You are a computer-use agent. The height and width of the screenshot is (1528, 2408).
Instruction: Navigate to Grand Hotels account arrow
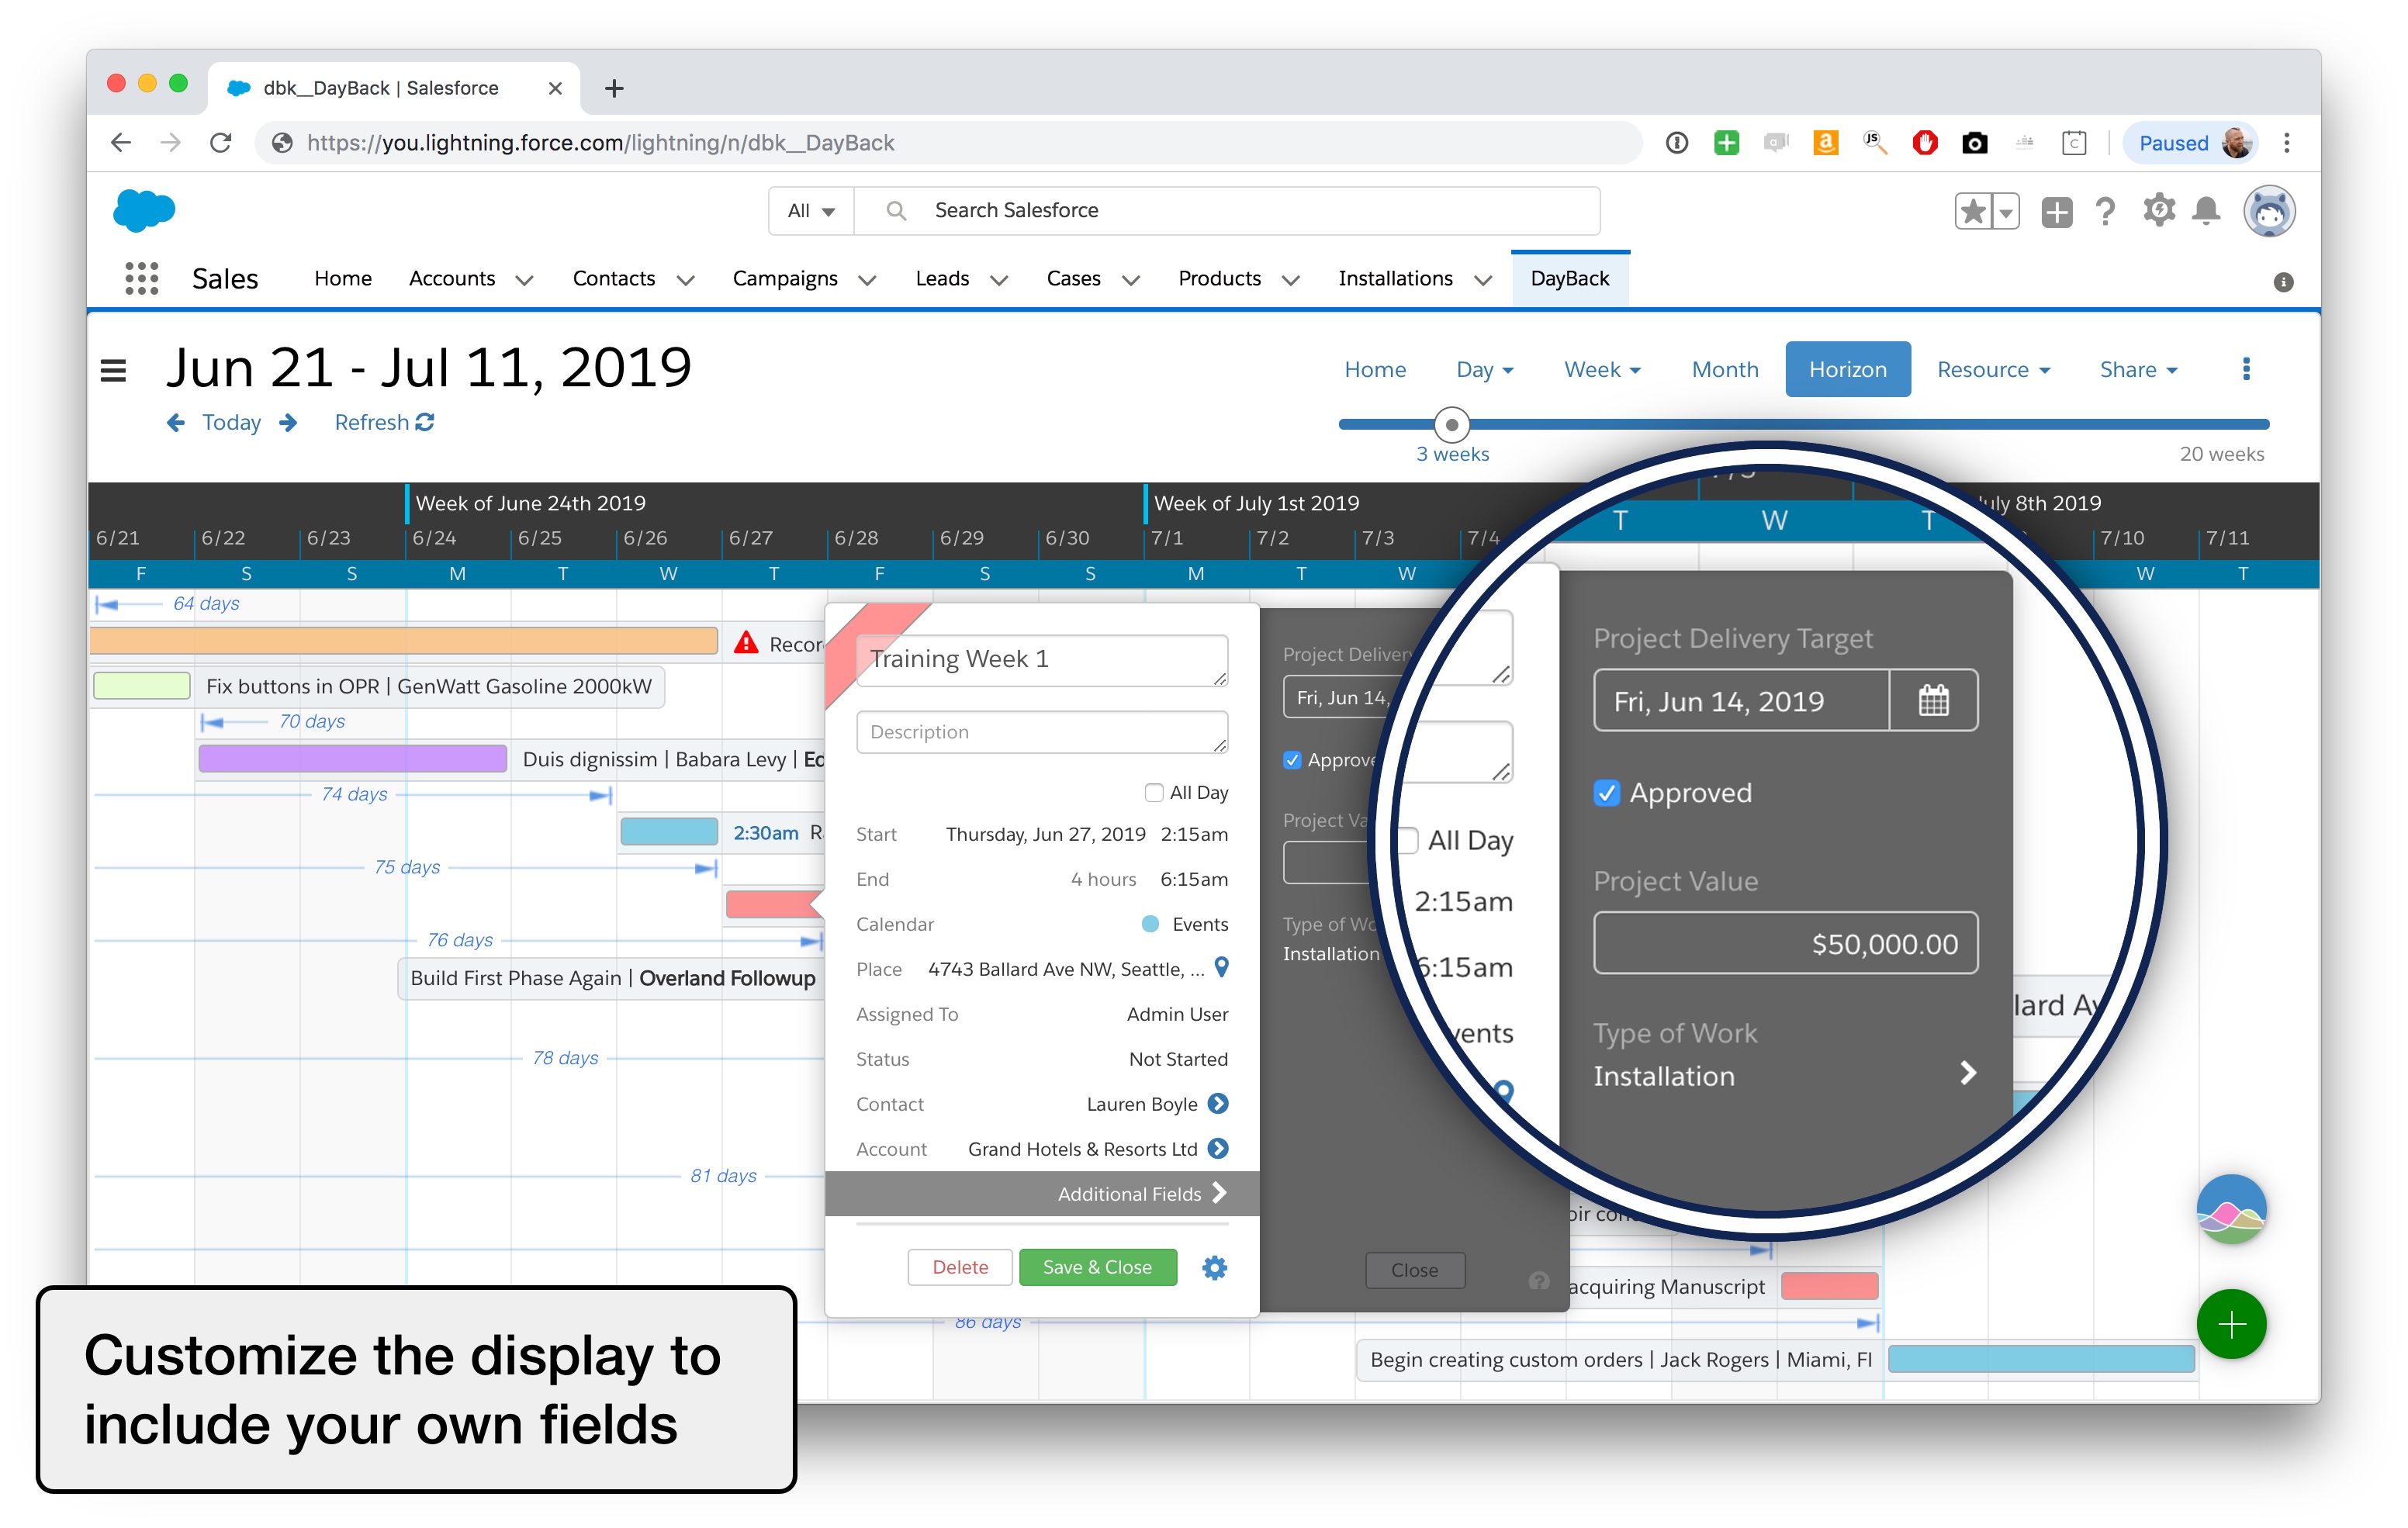pos(1218,1148)
